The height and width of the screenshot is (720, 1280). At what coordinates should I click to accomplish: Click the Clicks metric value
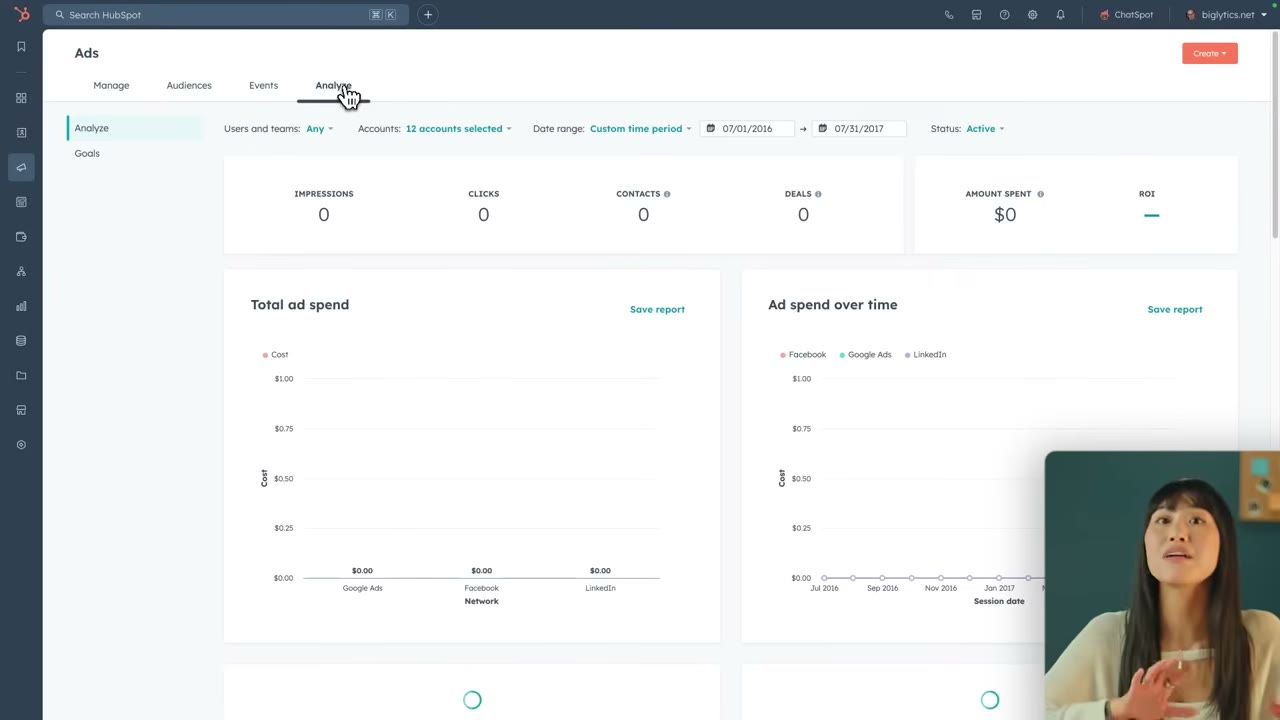(484, 214)
